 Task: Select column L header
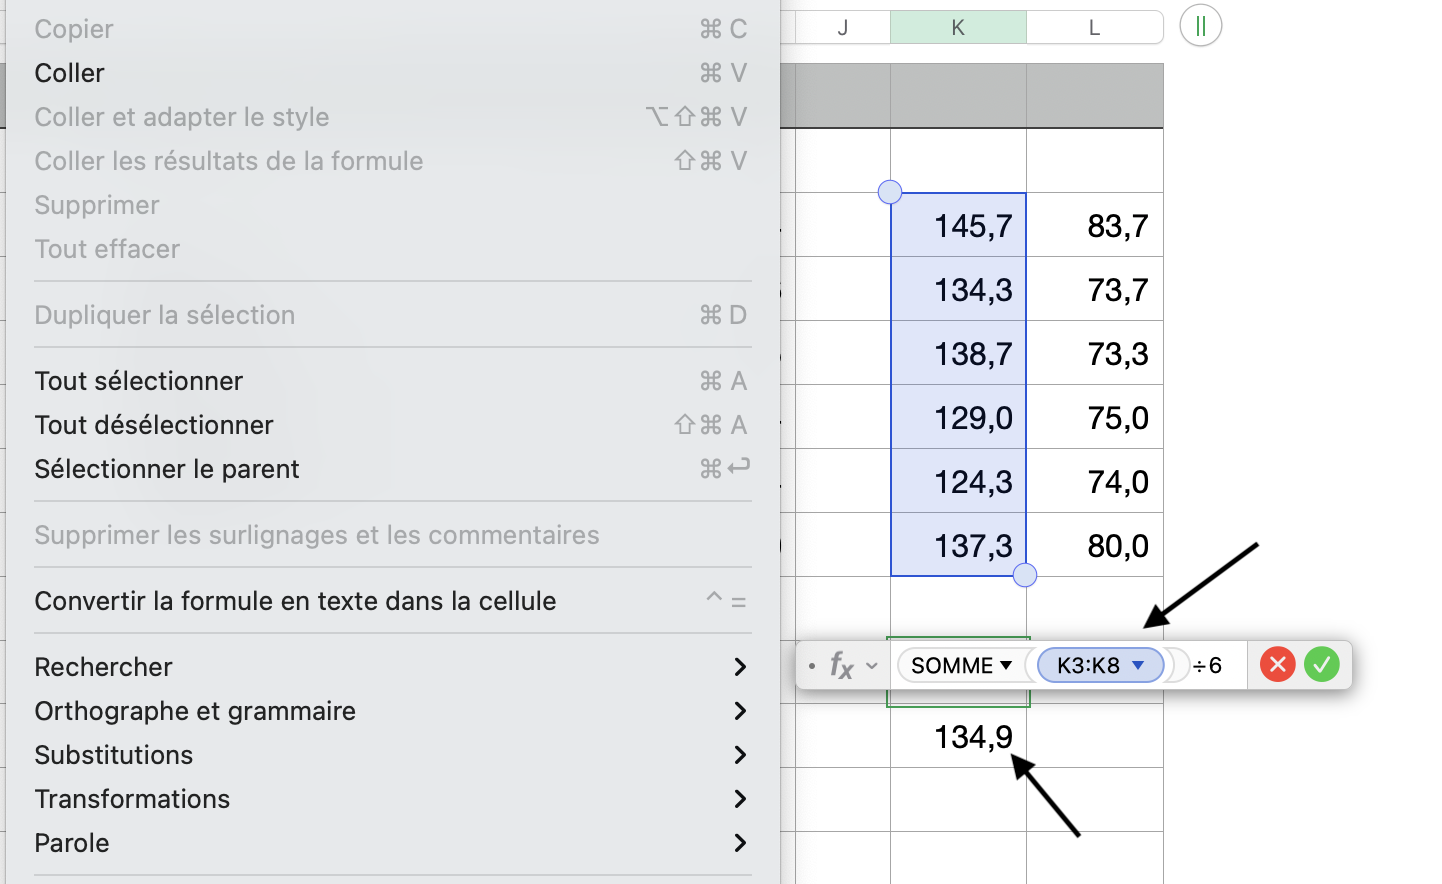(1094, 28)
